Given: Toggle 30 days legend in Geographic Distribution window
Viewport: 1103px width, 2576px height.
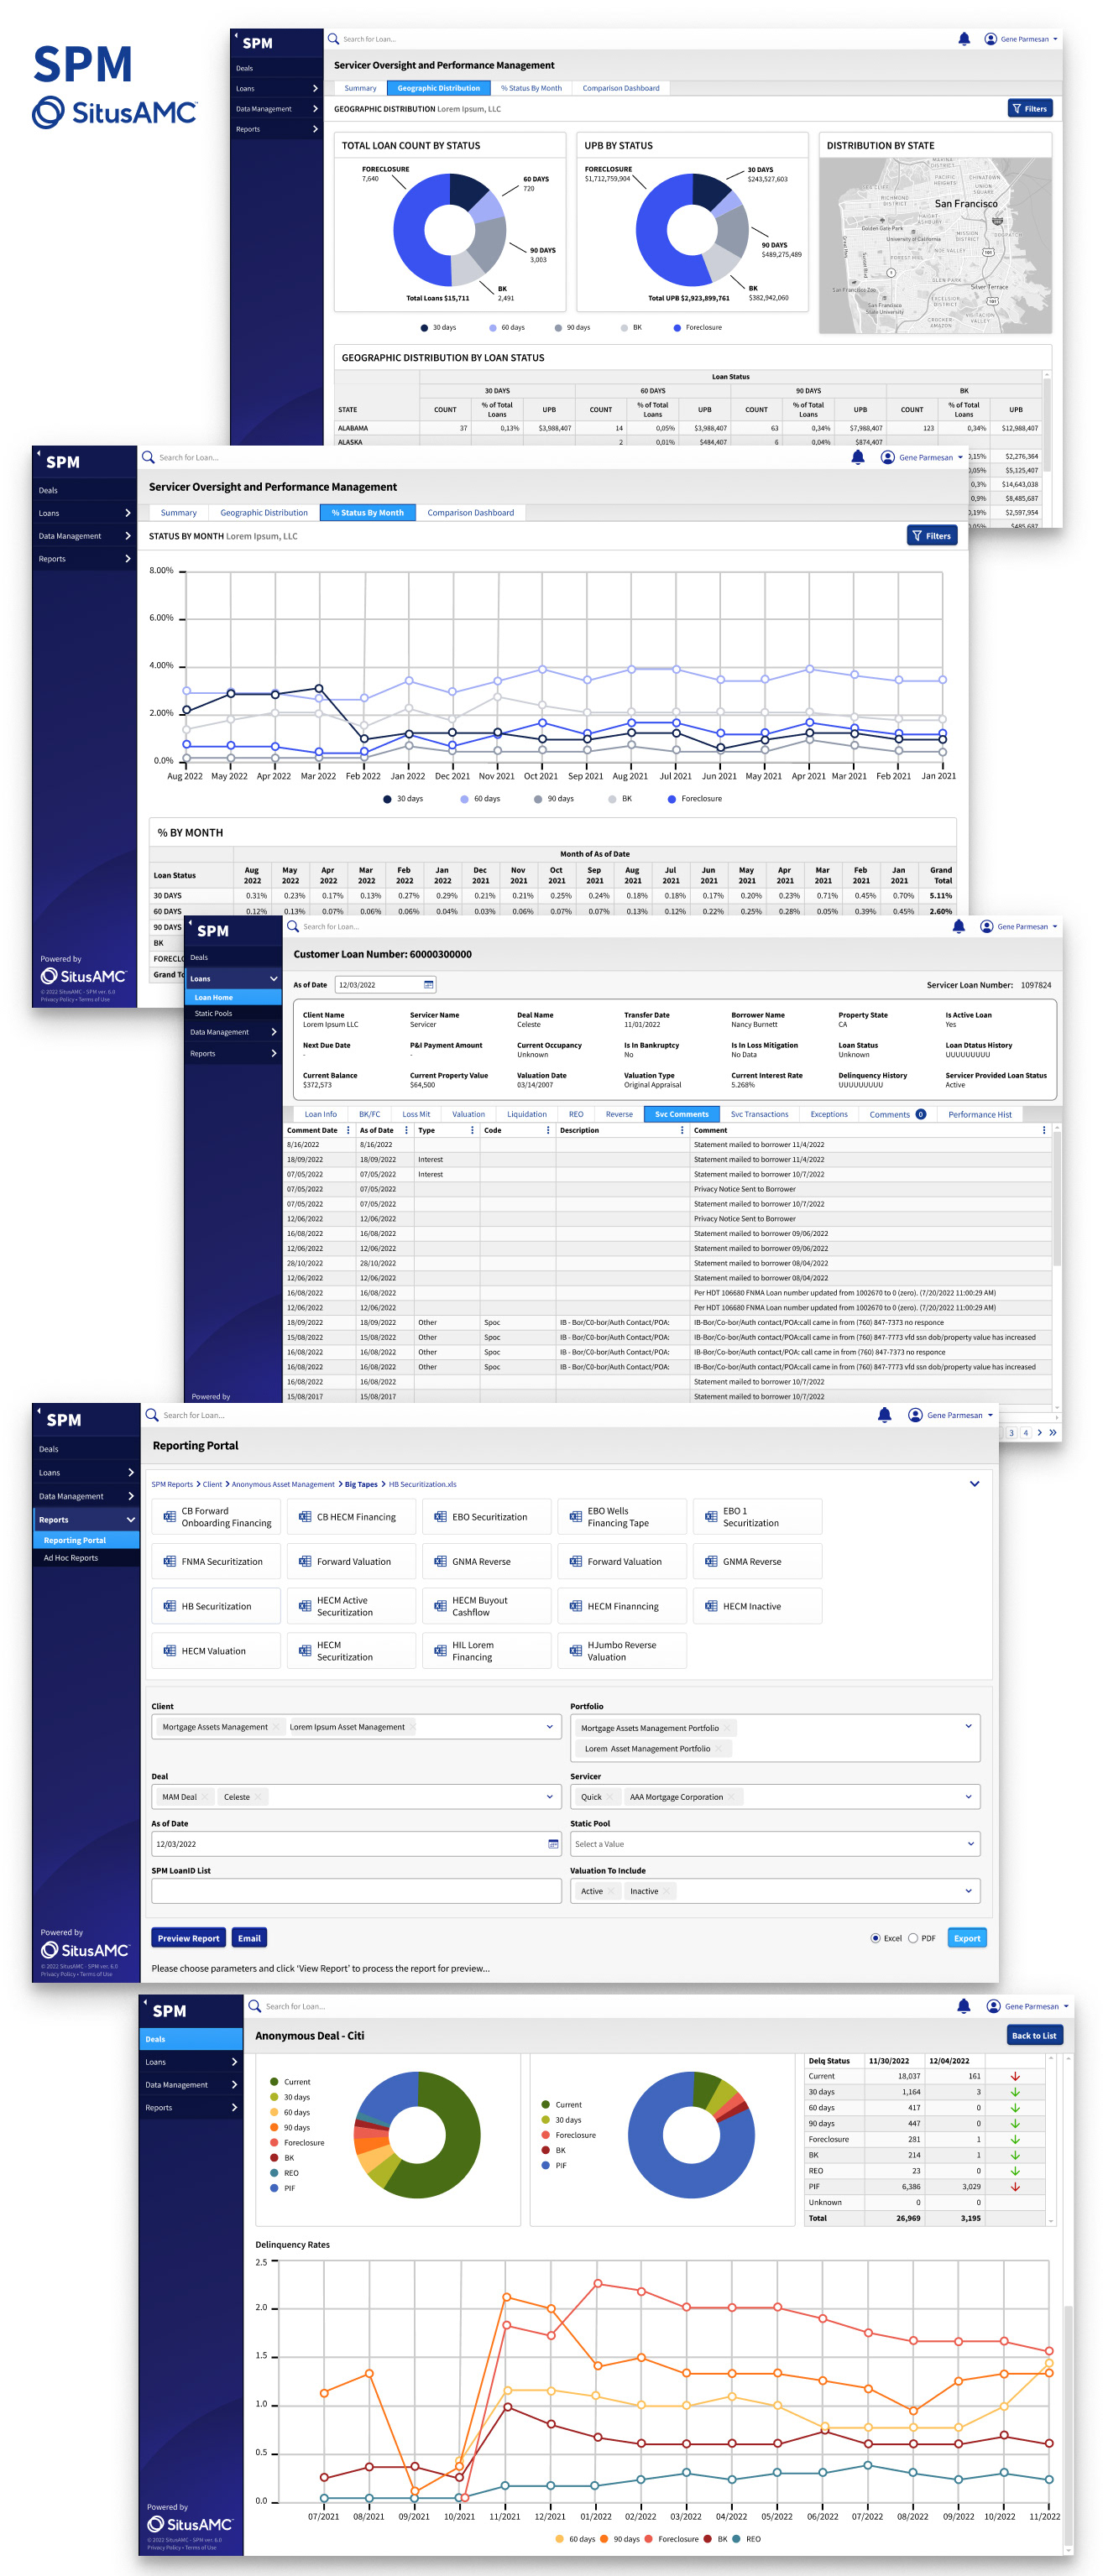Looking at the screenshot, I should coord(438,327).
